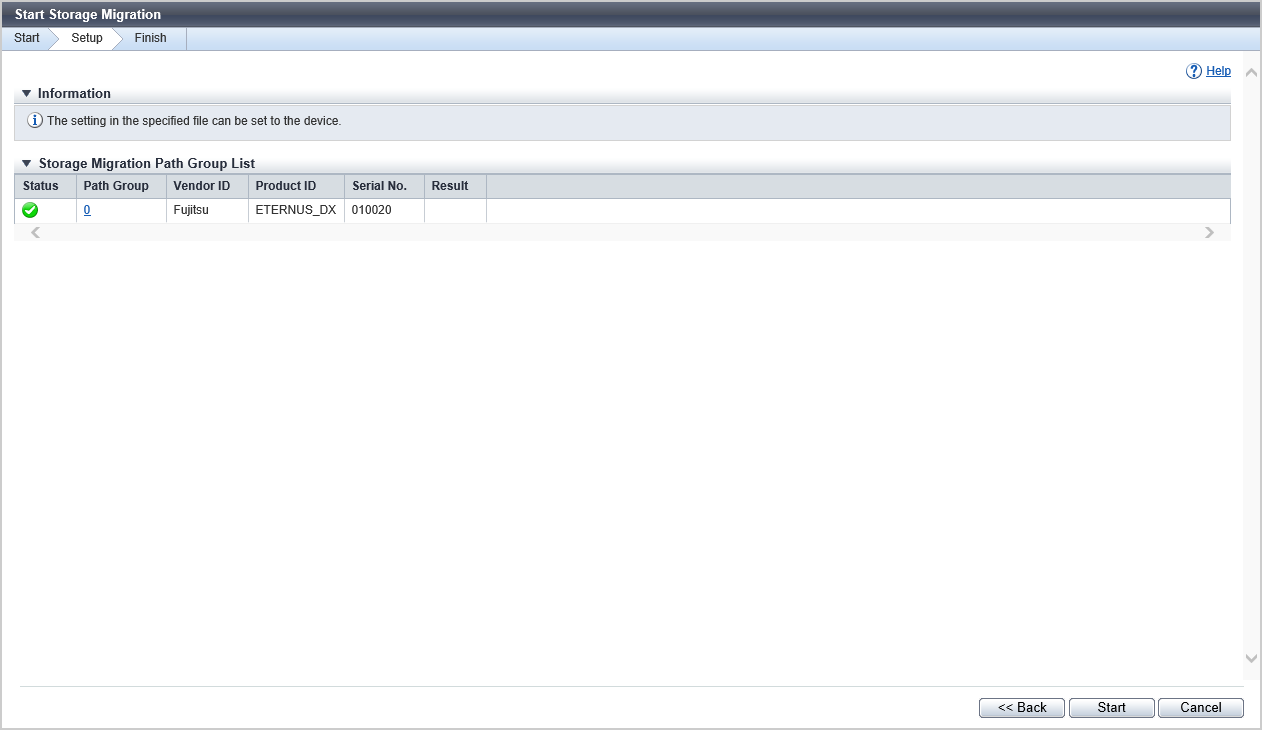The height and width of the screenshot is (730, 1262).
Task: Click the Information notice icon
Action: click(x=35, y=121)
